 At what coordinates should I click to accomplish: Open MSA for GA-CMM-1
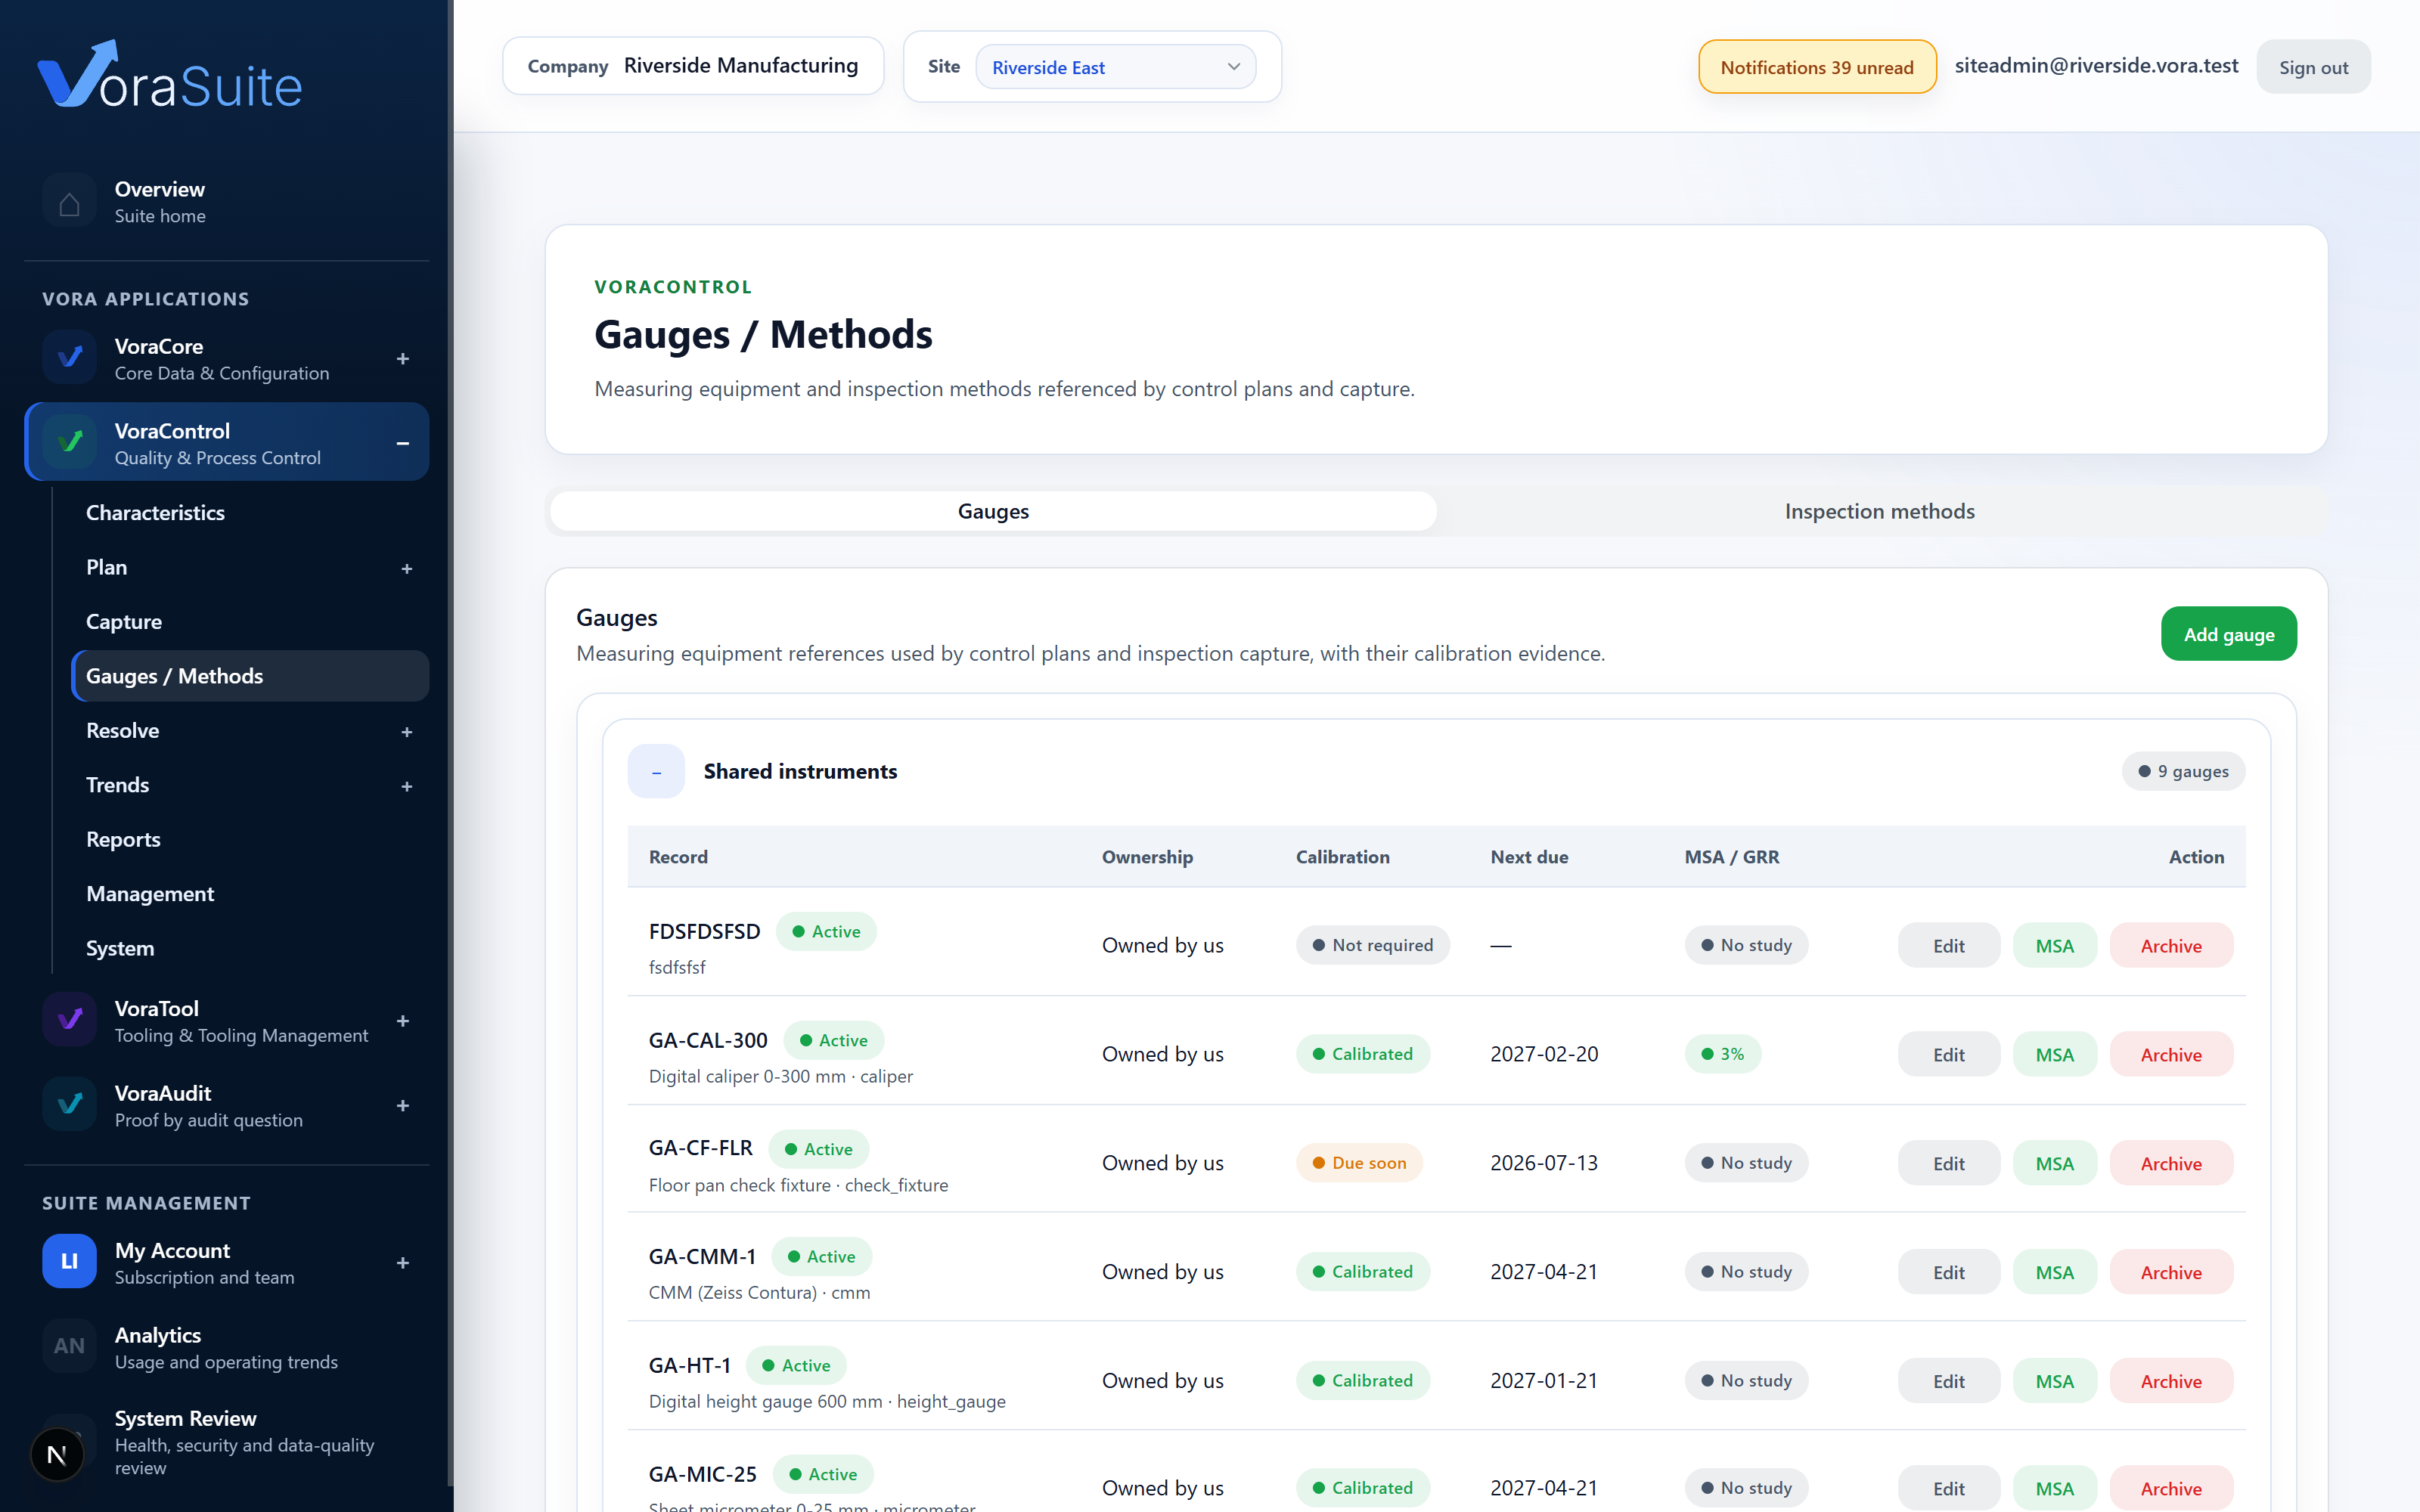tap(2055, 1272)
